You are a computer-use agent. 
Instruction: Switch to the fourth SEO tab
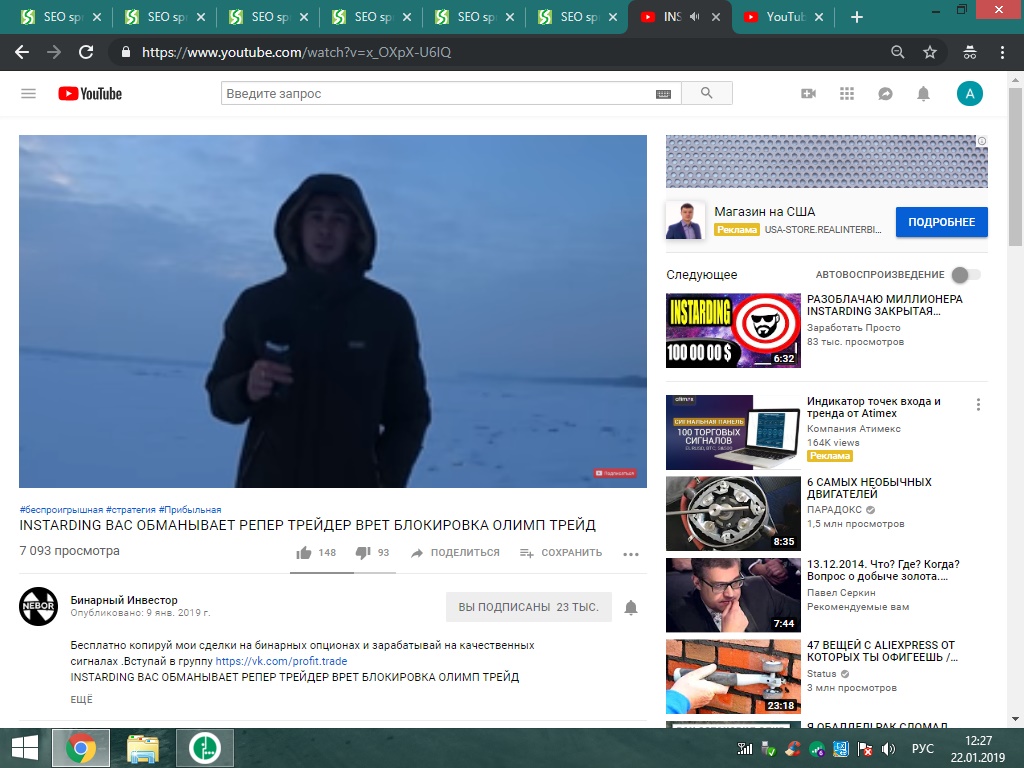click(372, 17)
